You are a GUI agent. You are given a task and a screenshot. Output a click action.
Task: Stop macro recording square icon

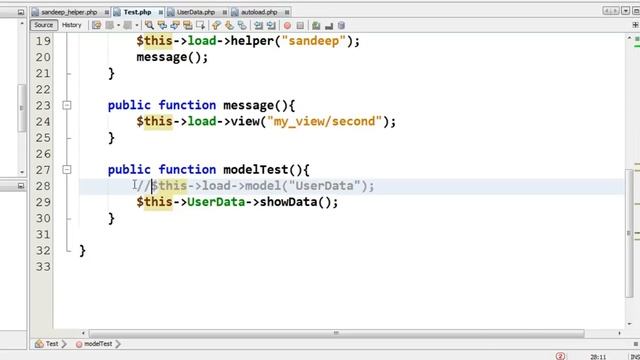[x=300, y=25]
